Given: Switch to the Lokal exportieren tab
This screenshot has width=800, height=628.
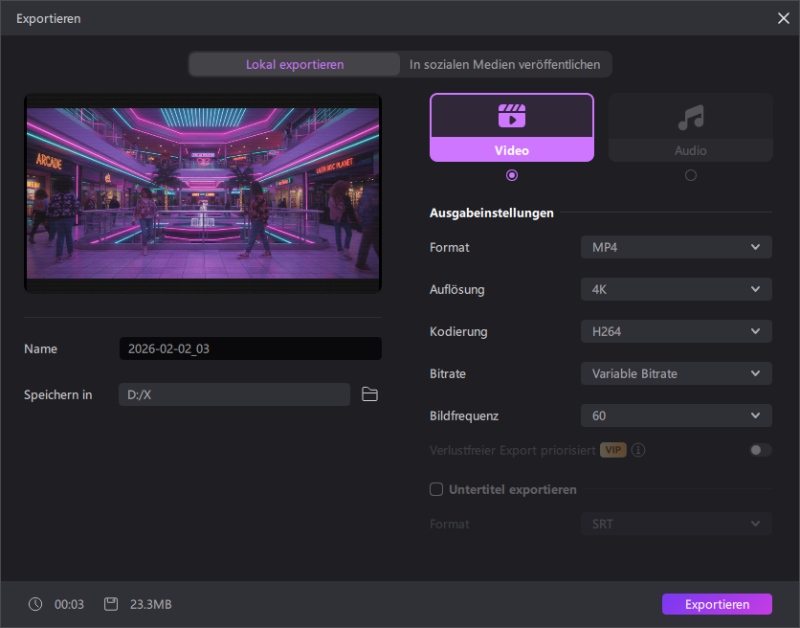Looking at the screenshot, I should tap(295, 65).
